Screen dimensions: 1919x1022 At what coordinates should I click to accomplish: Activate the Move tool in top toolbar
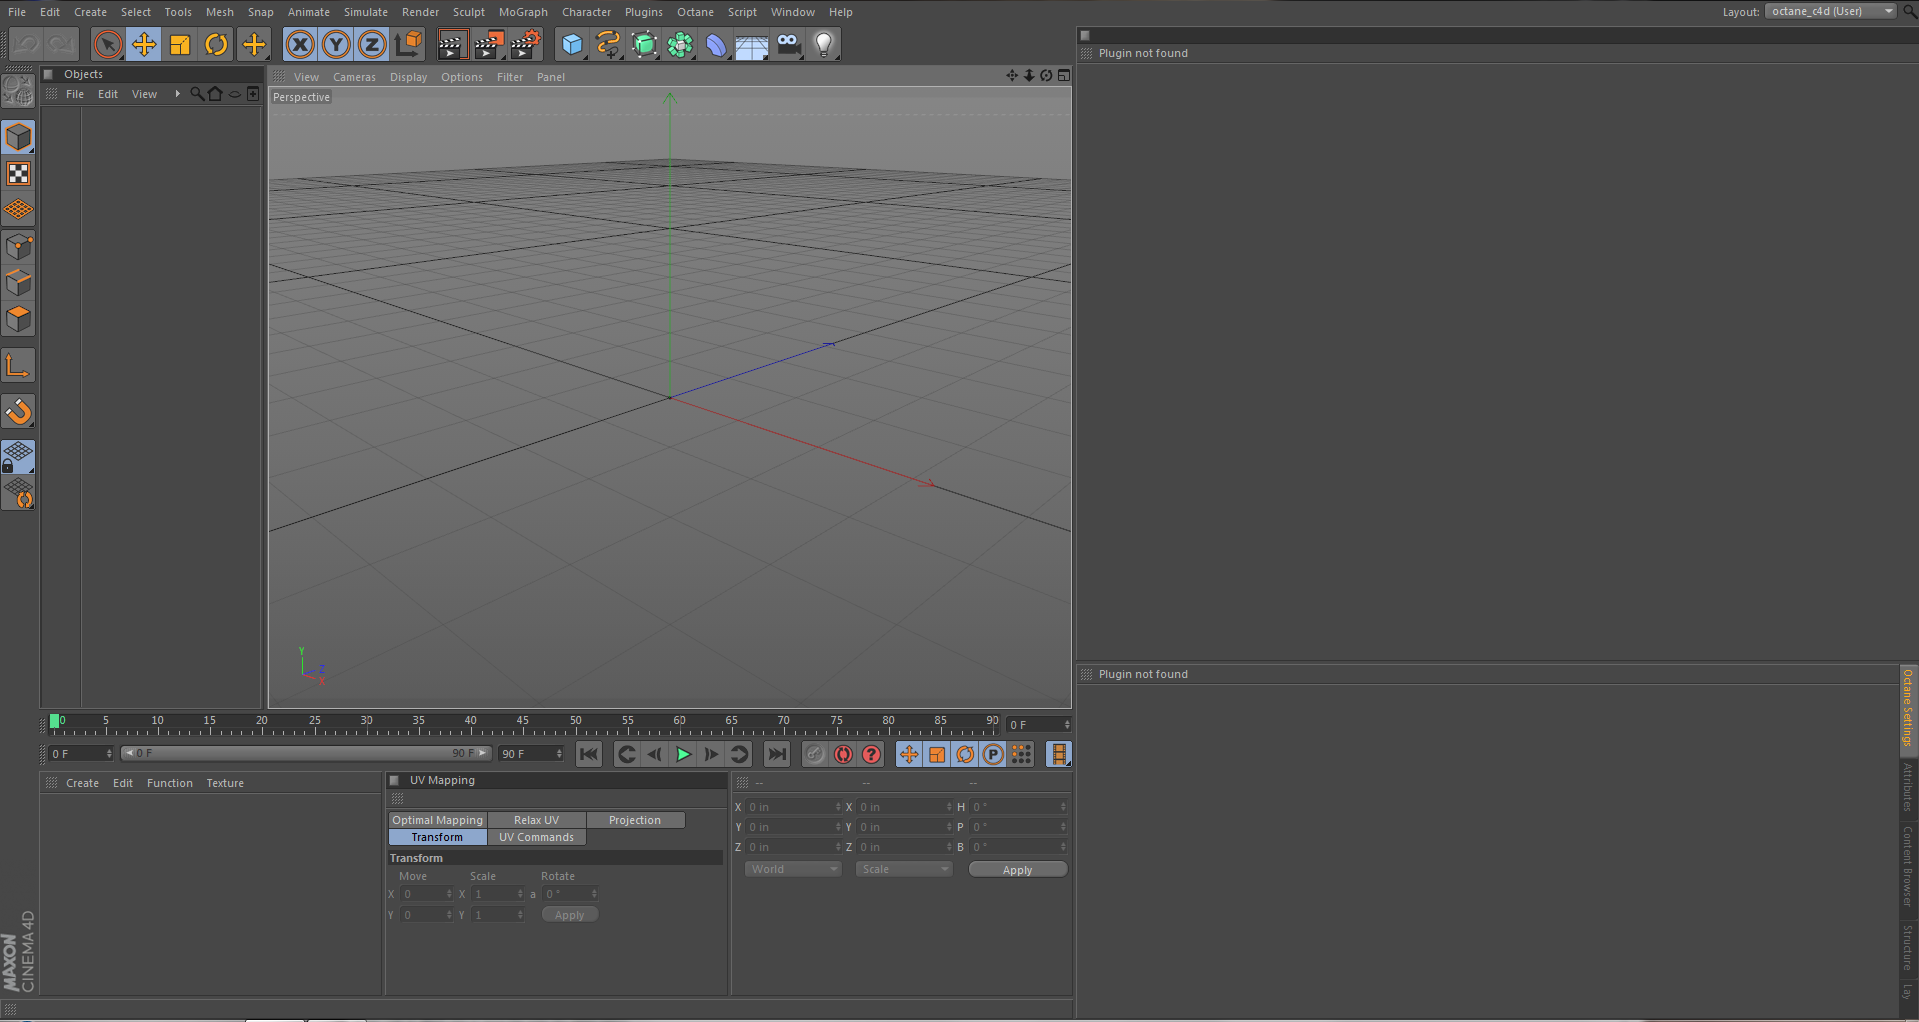[x=144, y=44]
